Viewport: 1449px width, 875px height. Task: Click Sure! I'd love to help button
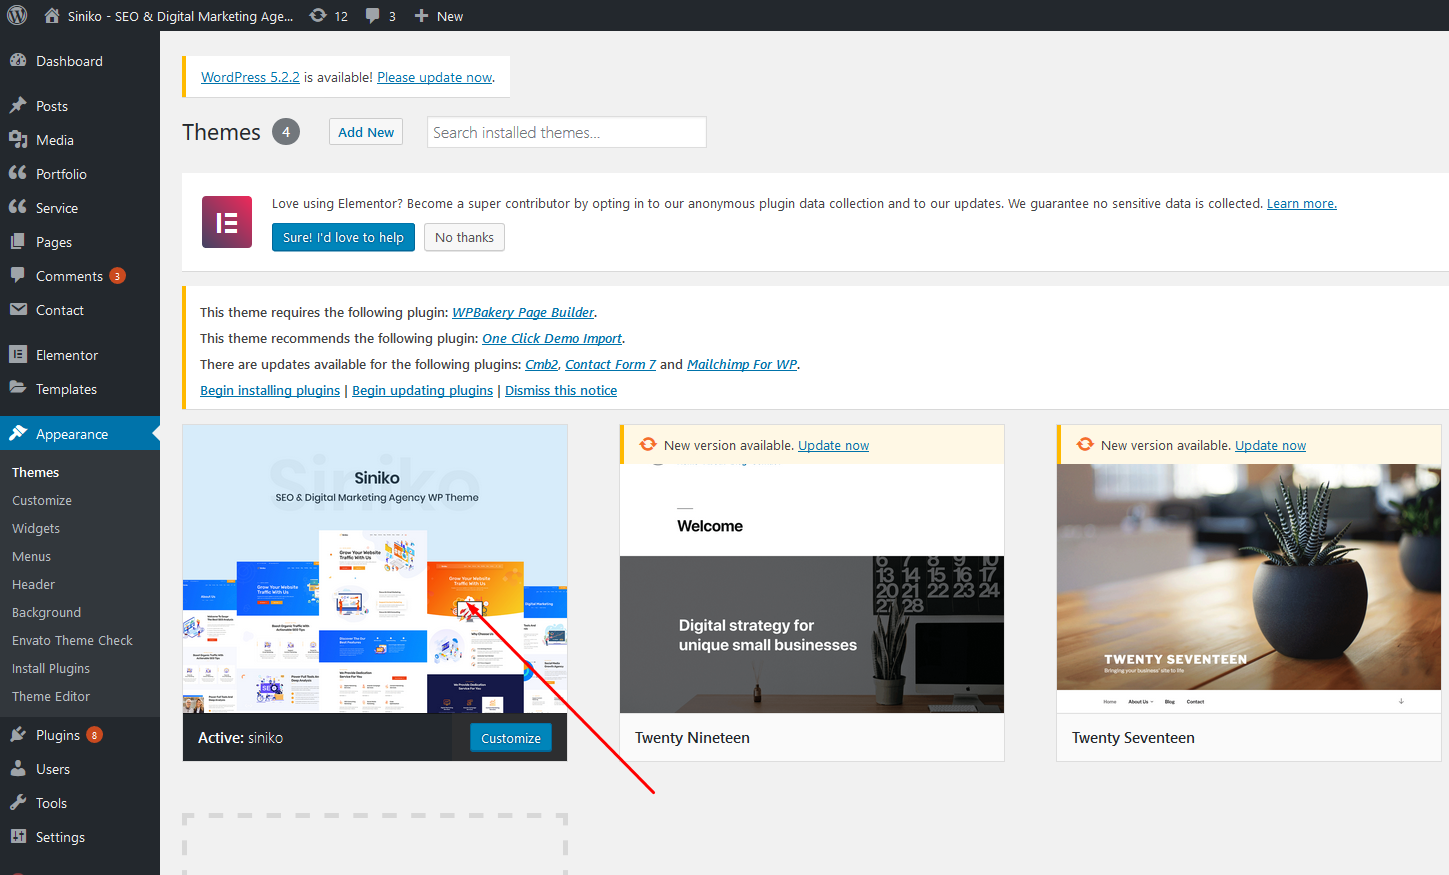tap(343, 237)
